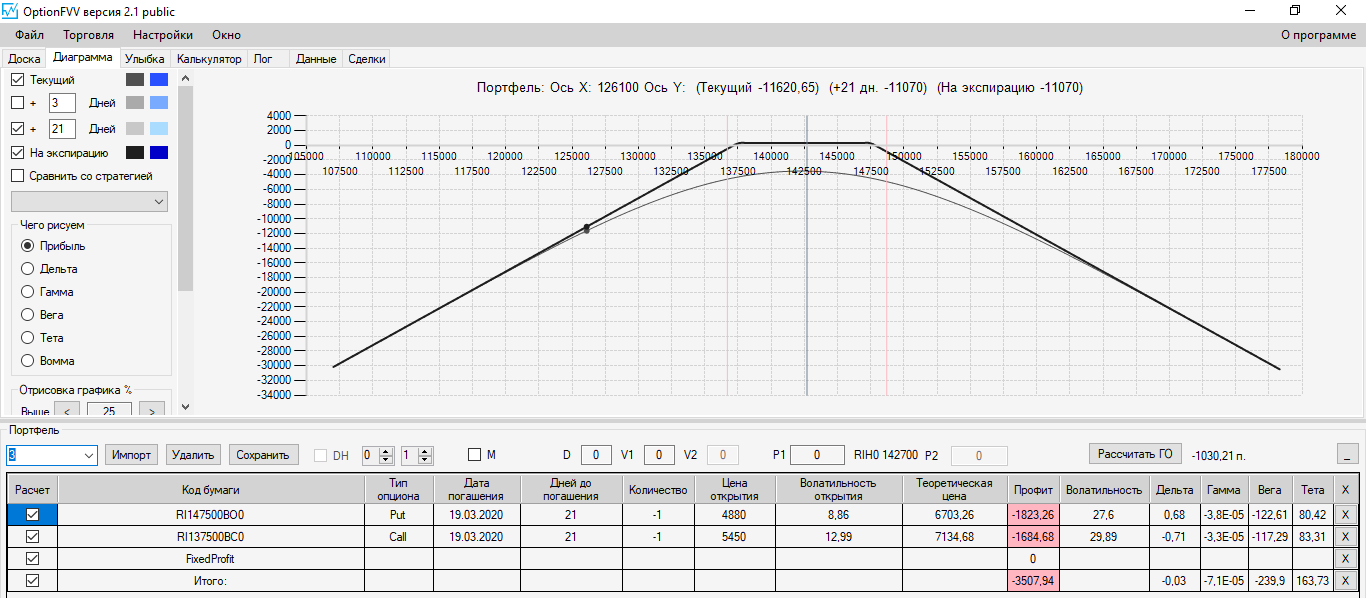Select the RI137500BC0 security code cell
This screenshot has width=1366, height=598.
(x=210, y=537)
